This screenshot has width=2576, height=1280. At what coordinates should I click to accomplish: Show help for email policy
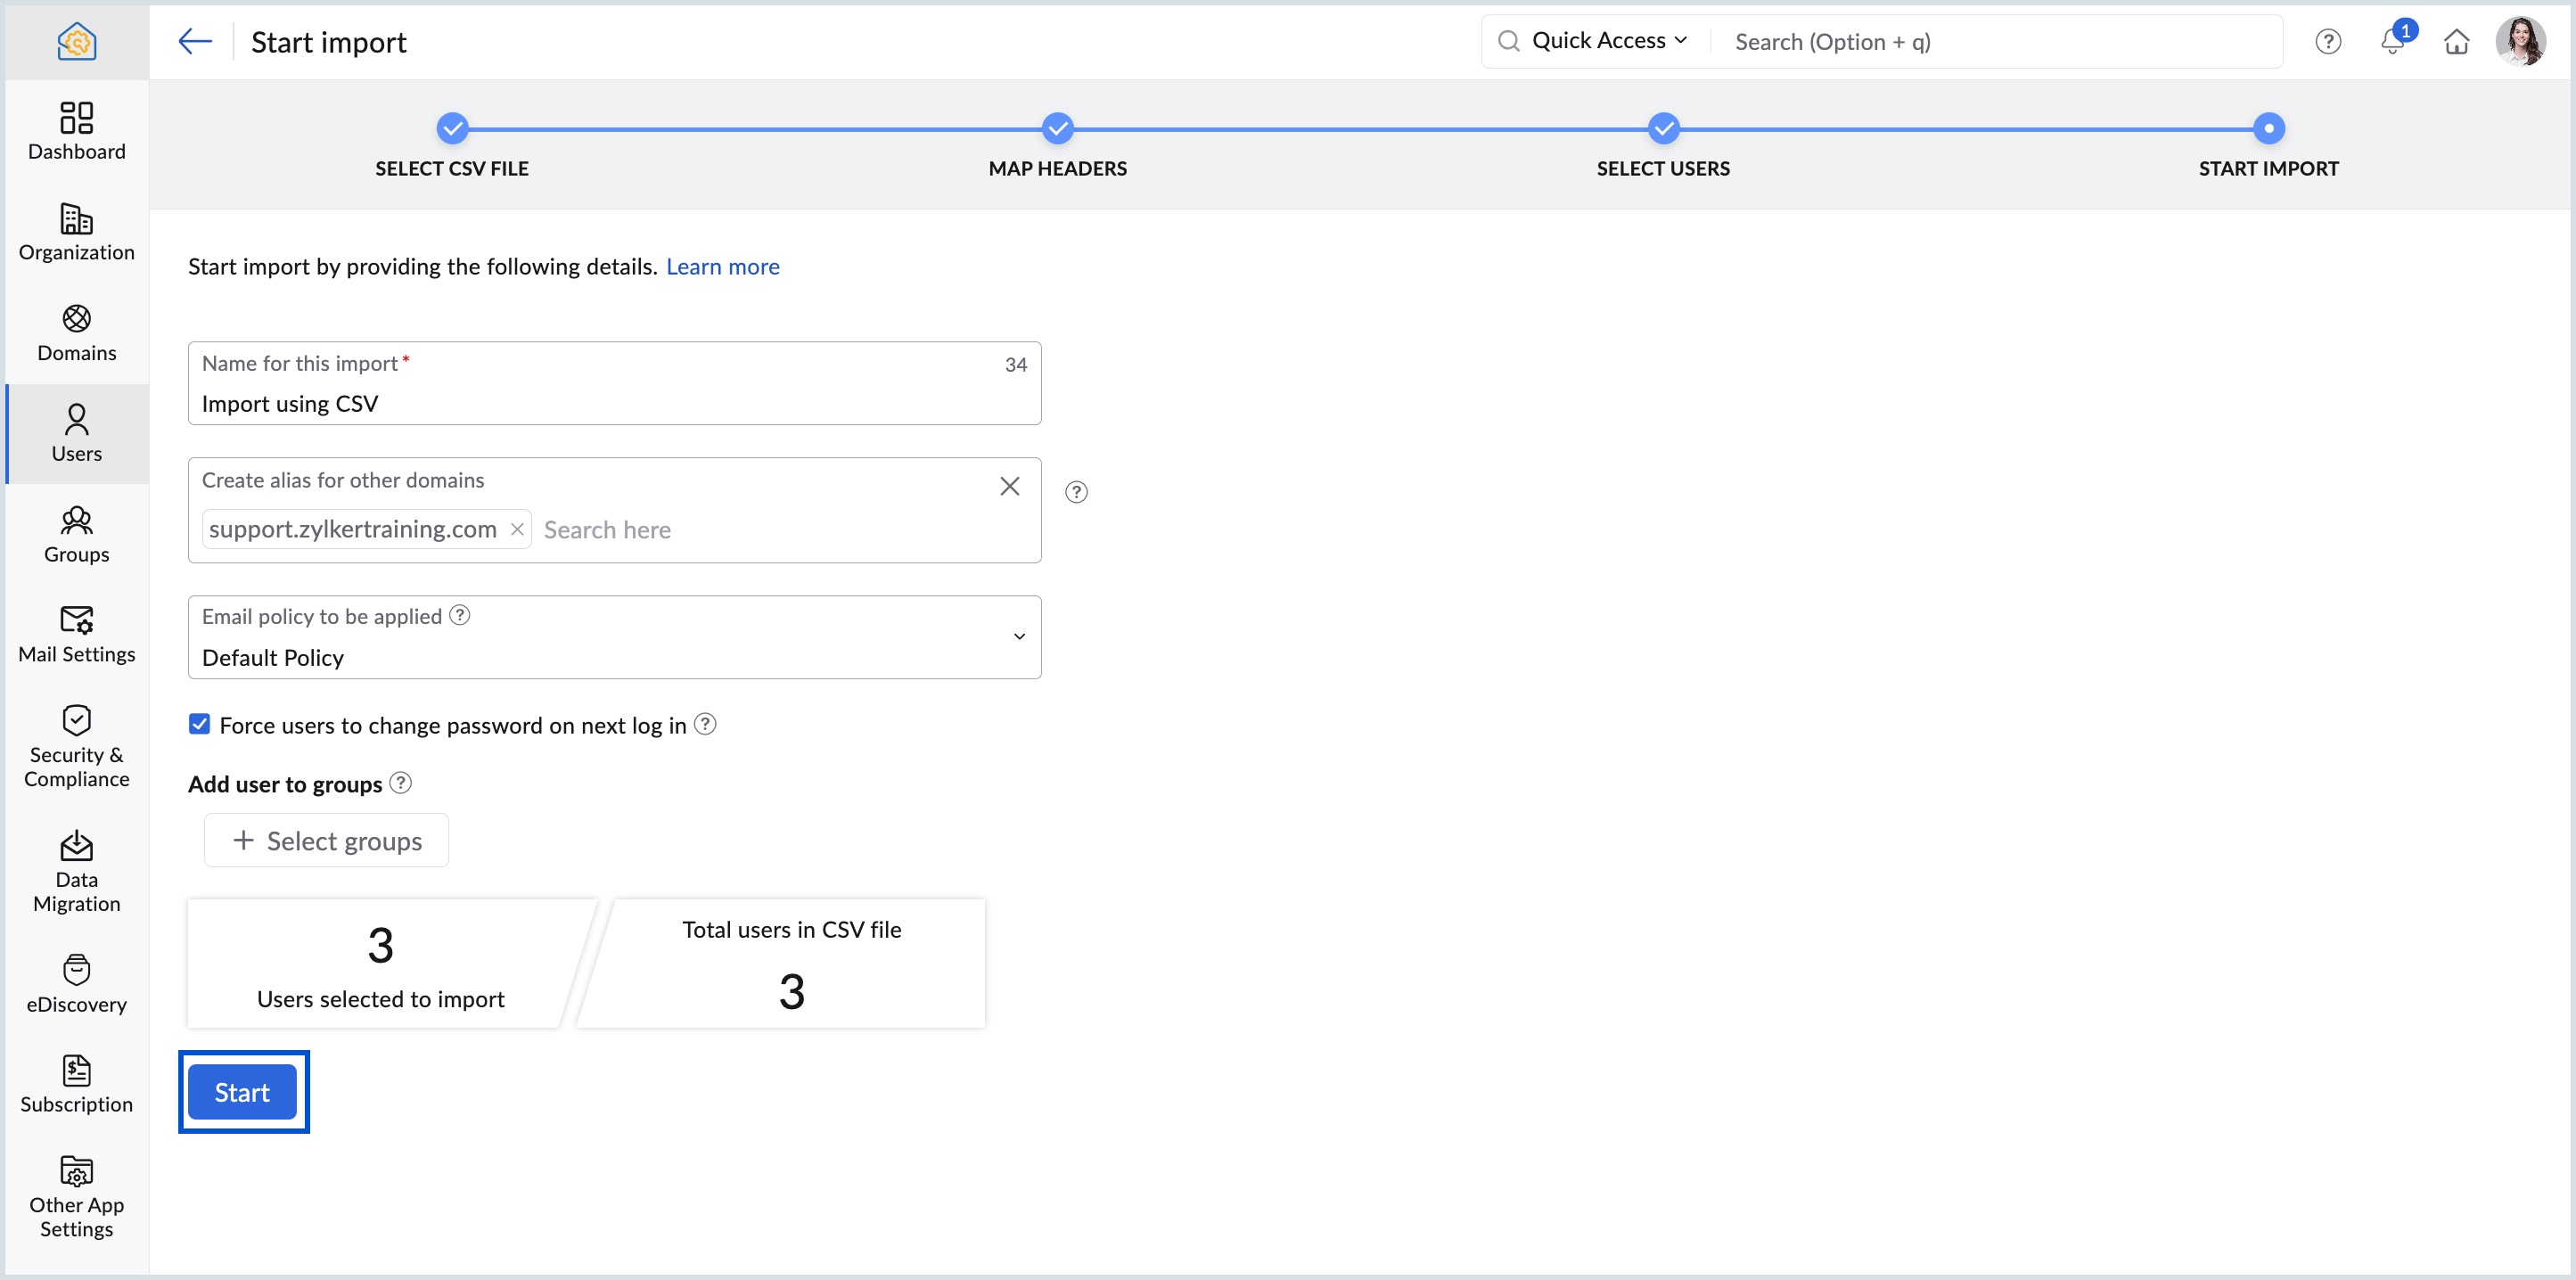point(459,615)
